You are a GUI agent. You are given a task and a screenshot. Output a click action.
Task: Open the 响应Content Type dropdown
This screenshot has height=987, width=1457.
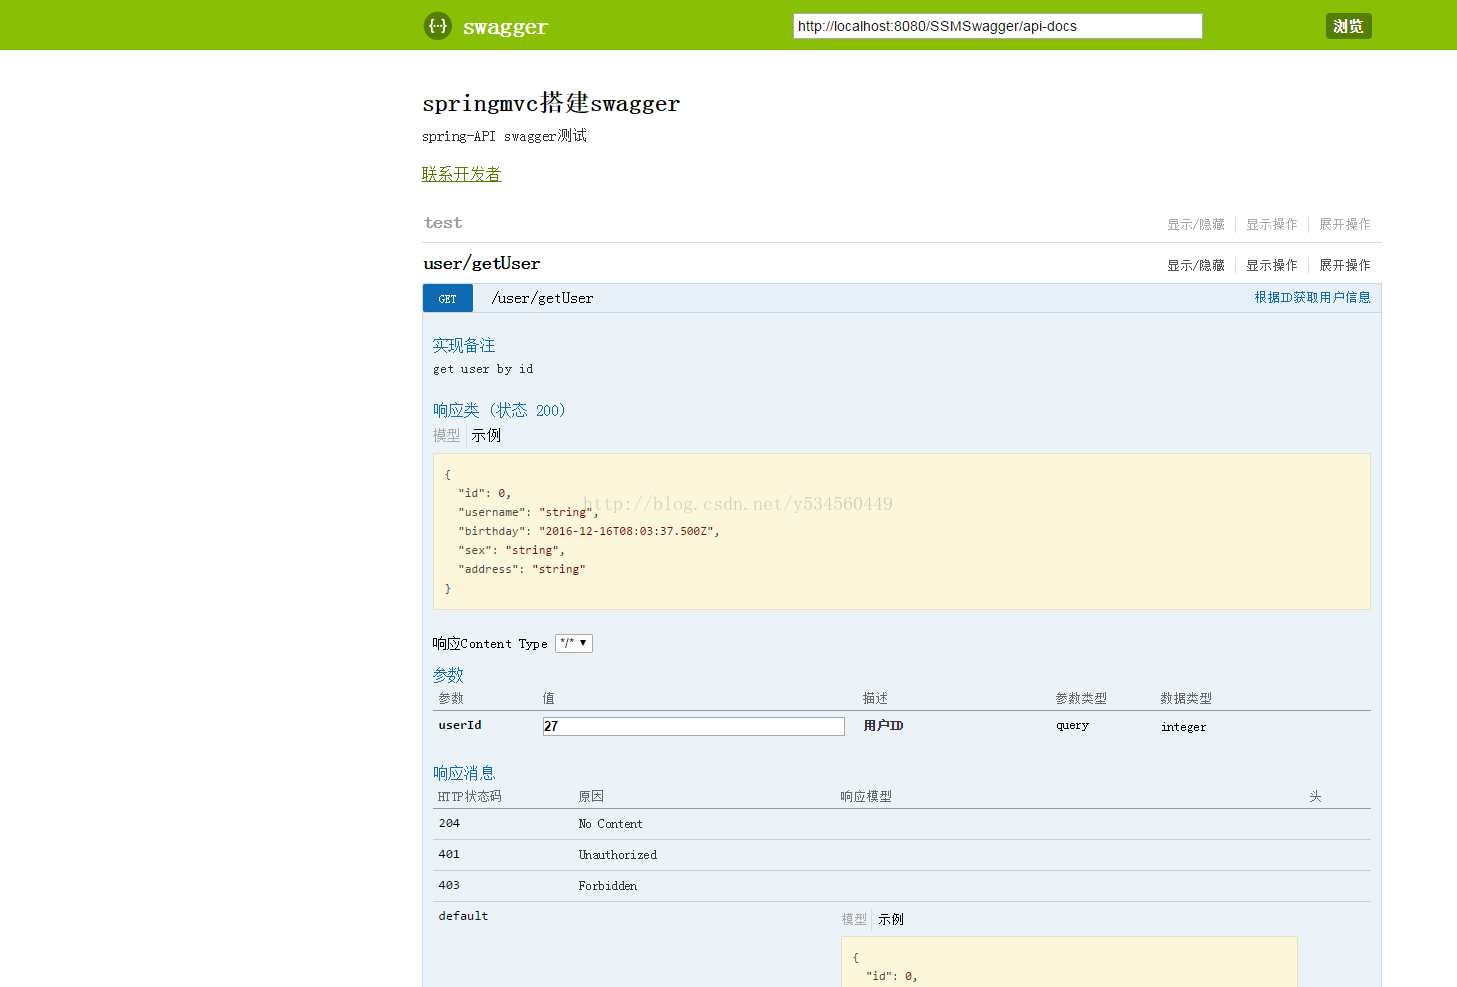click(x=574, y=643)
